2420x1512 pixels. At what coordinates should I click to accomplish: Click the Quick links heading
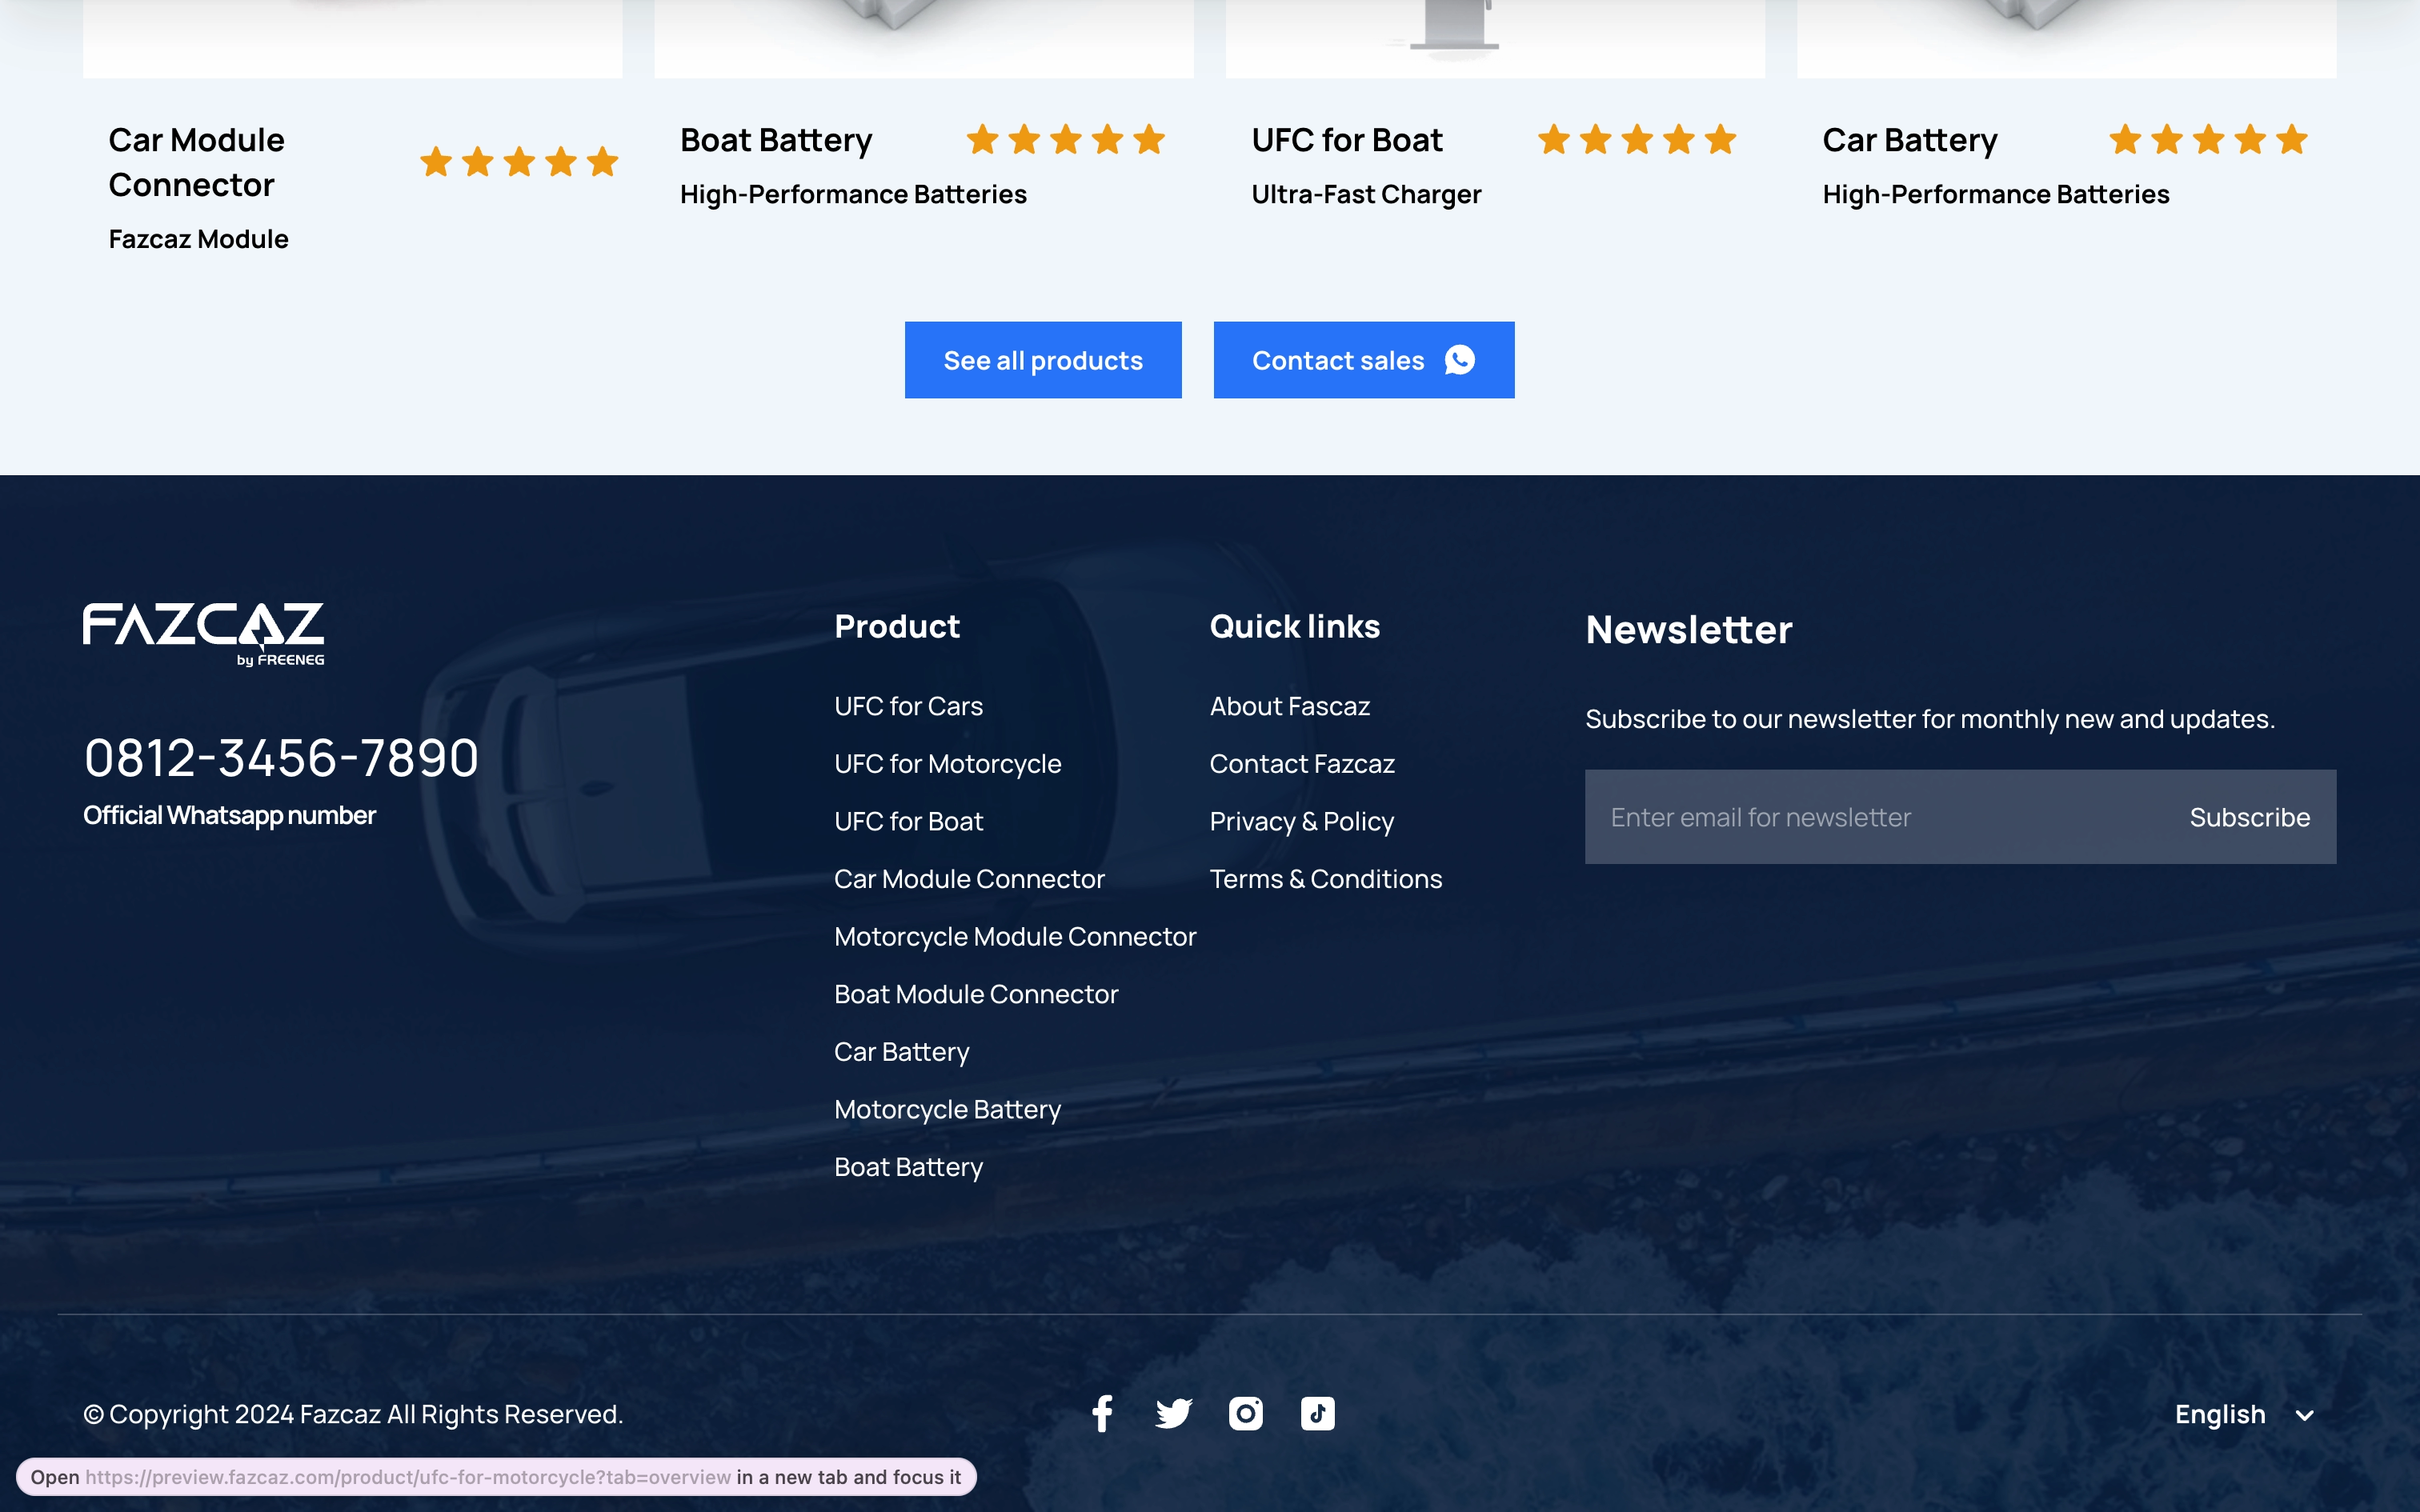point(1295,626)
